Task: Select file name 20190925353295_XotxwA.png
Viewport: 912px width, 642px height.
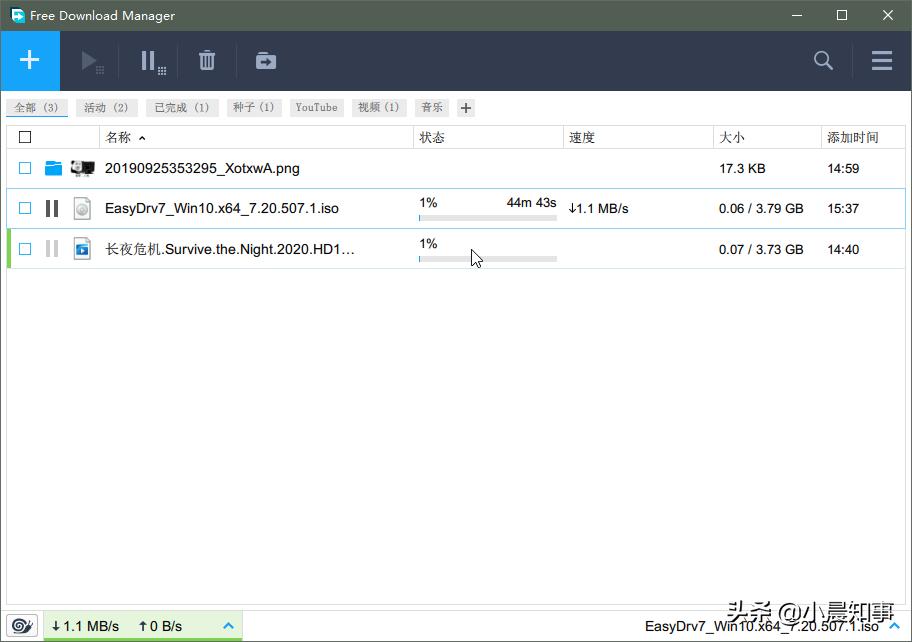Action: click(202, 169)
